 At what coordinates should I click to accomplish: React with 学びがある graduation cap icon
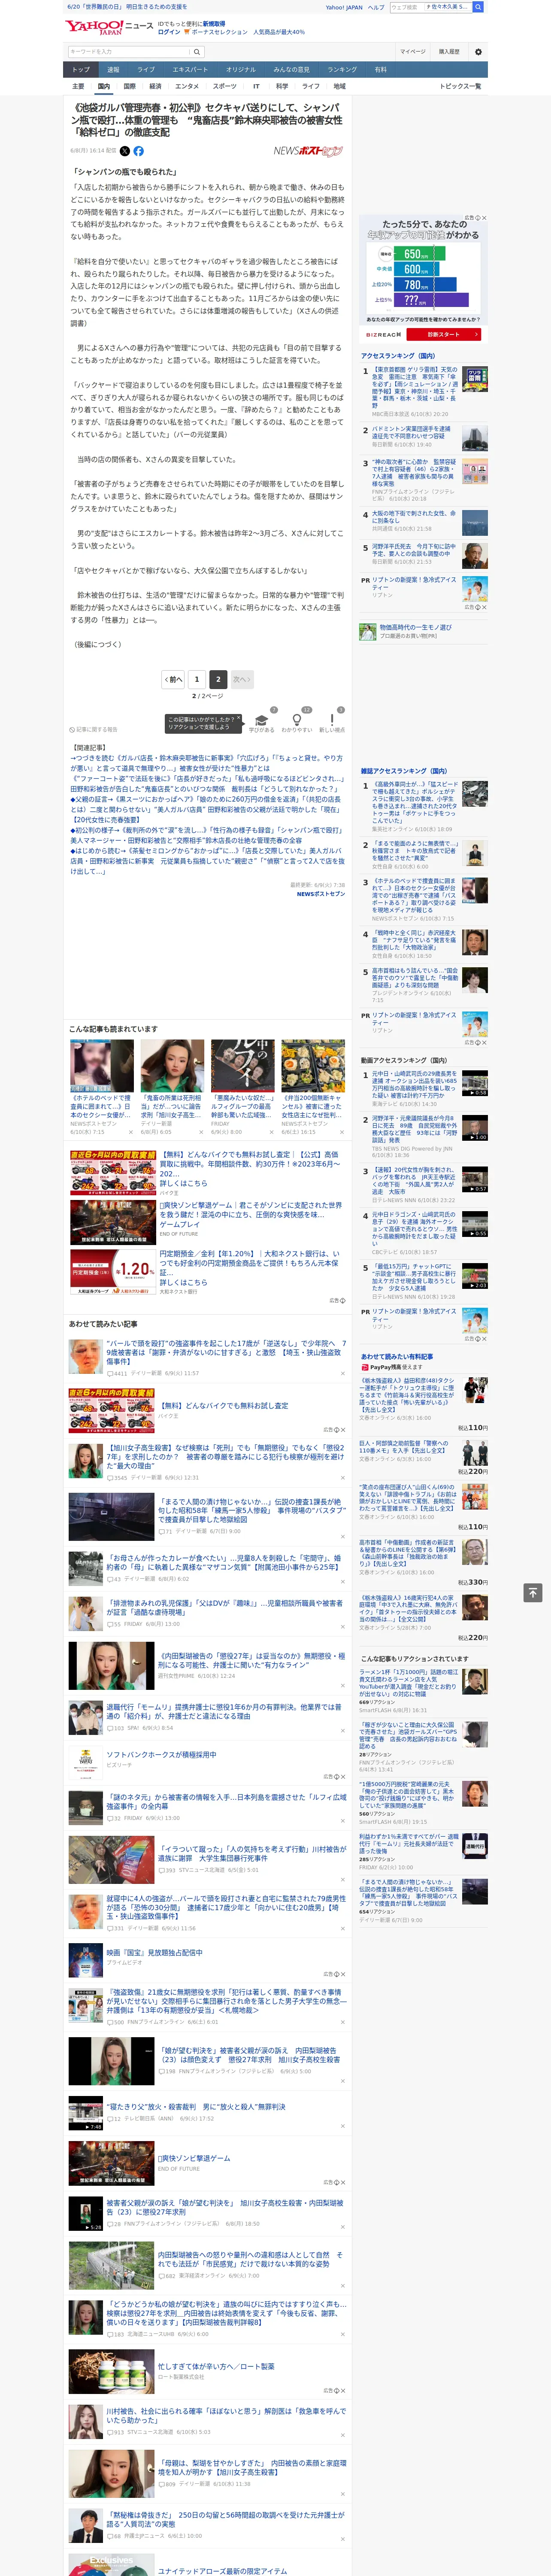[x=261, y=719]
